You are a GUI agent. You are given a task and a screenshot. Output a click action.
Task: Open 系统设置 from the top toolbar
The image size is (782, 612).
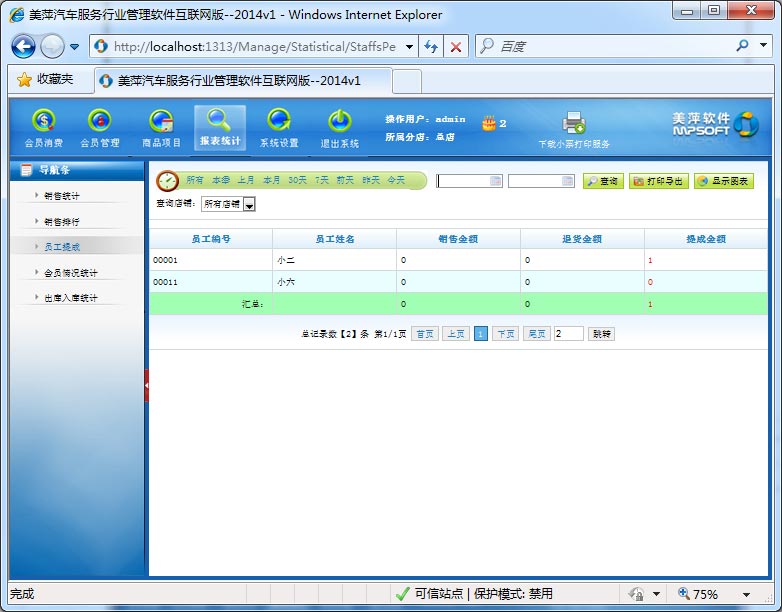pyautogui.click(x=279, y=121)
